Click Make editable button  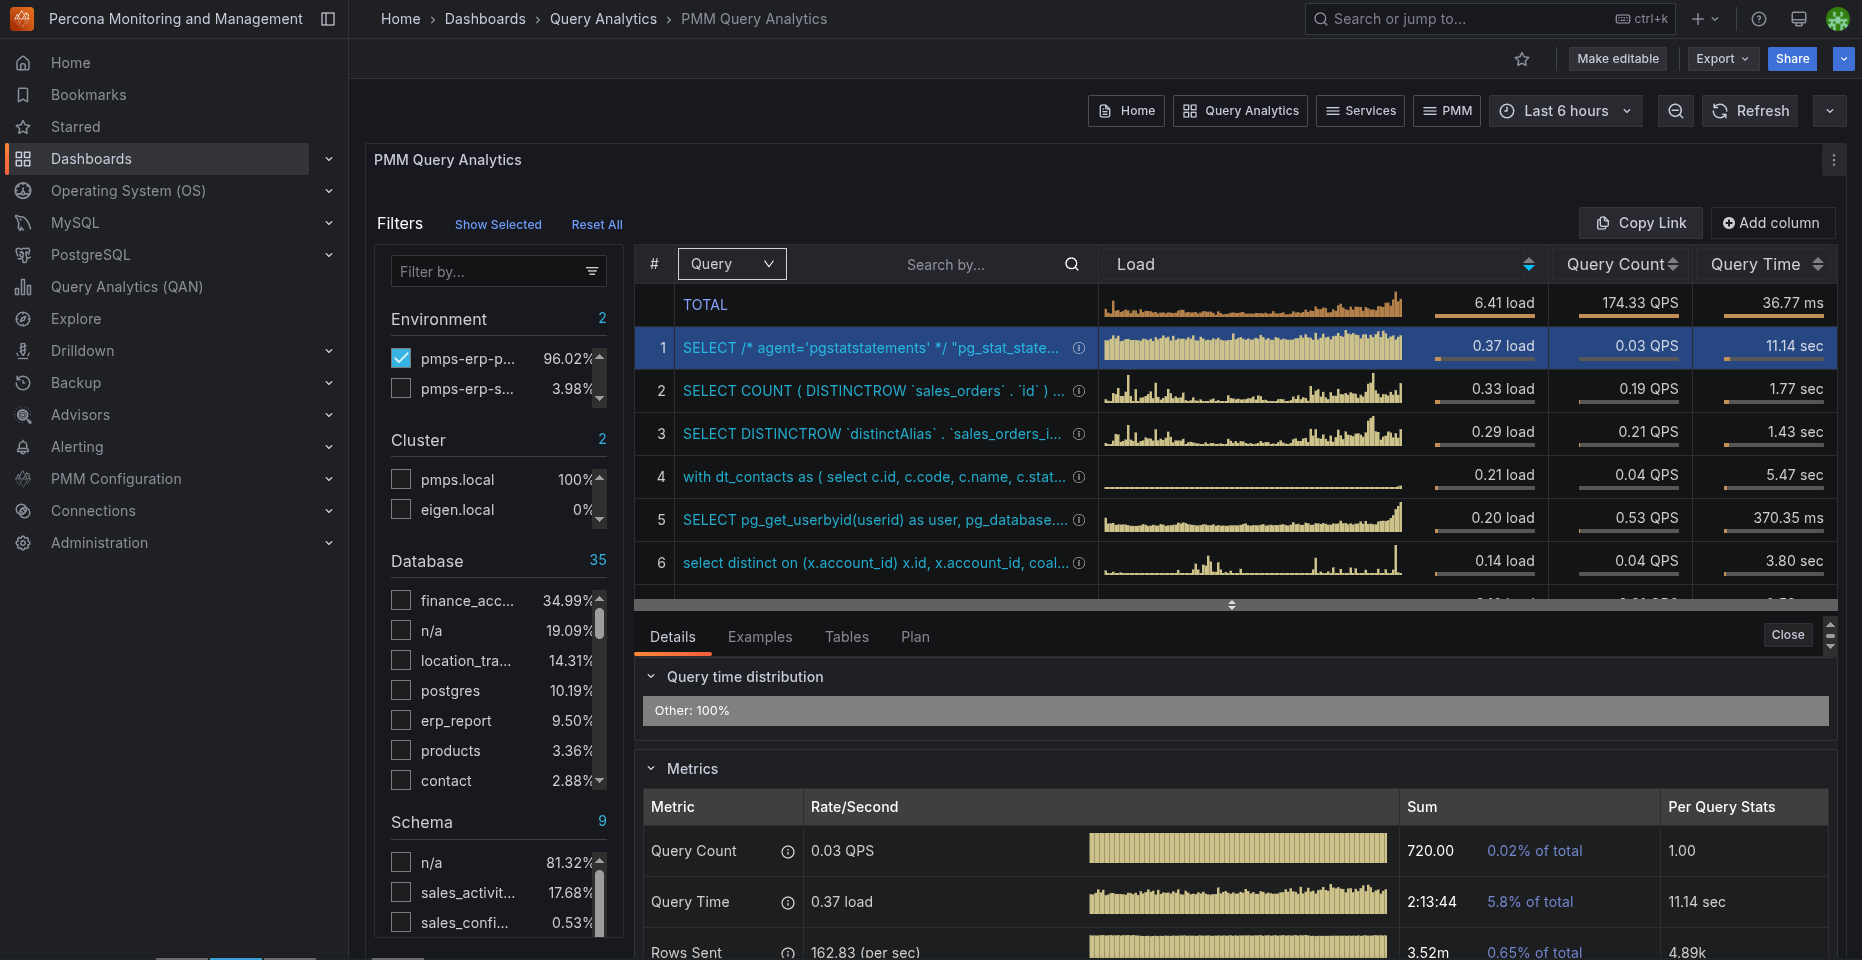pos(1618,59)
